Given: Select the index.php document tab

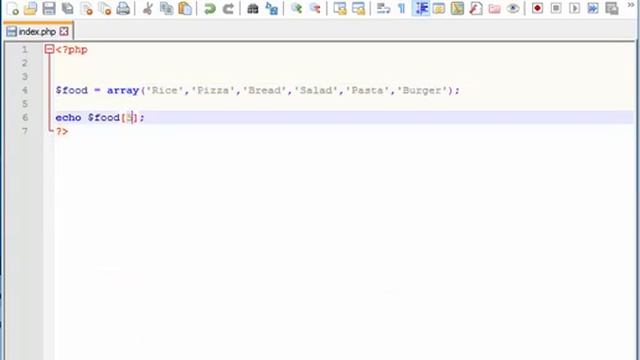Looking at the screenshot, I should pyautogui.click(x=37, y=31).
